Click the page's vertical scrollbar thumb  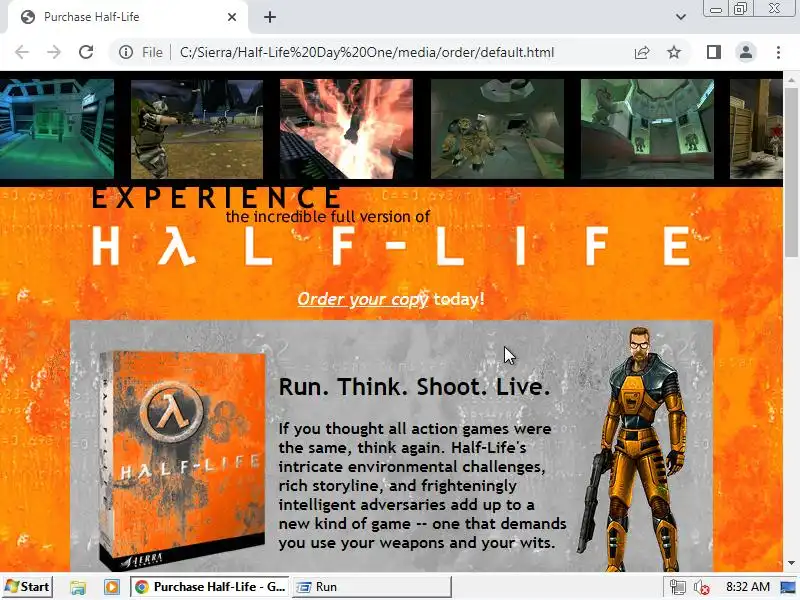791,172
